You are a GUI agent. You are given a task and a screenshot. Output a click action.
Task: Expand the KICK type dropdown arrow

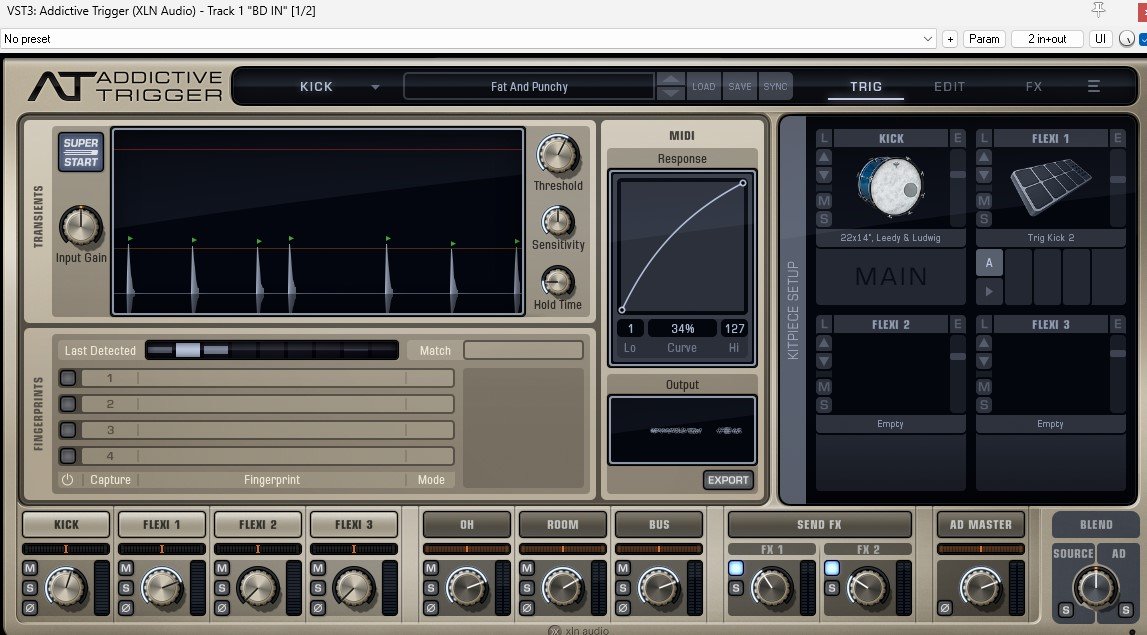click(x=375, y=87)
